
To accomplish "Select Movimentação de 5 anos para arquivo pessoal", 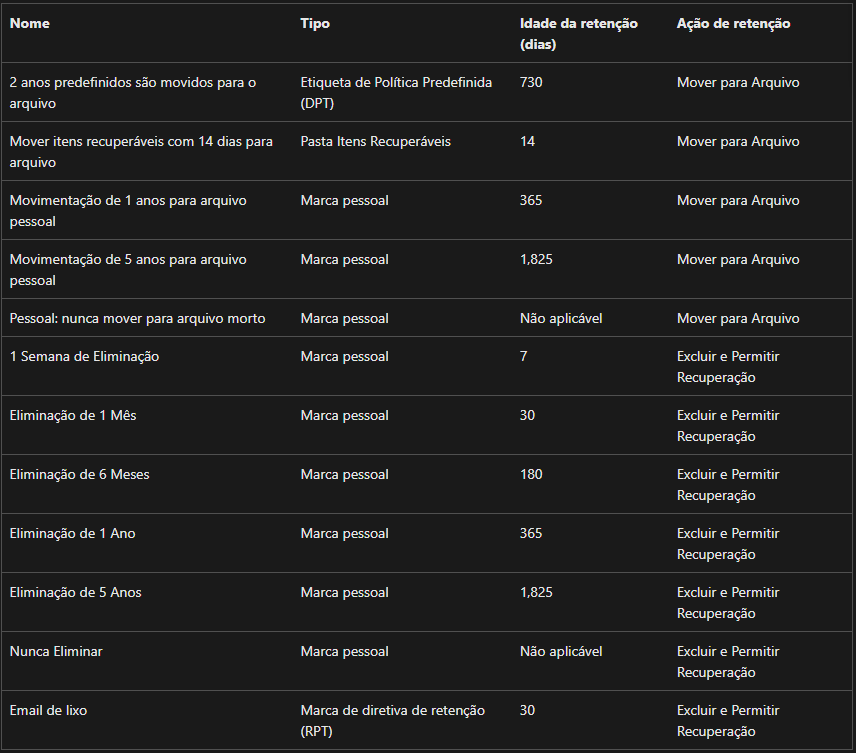I will tap(128, 269).
